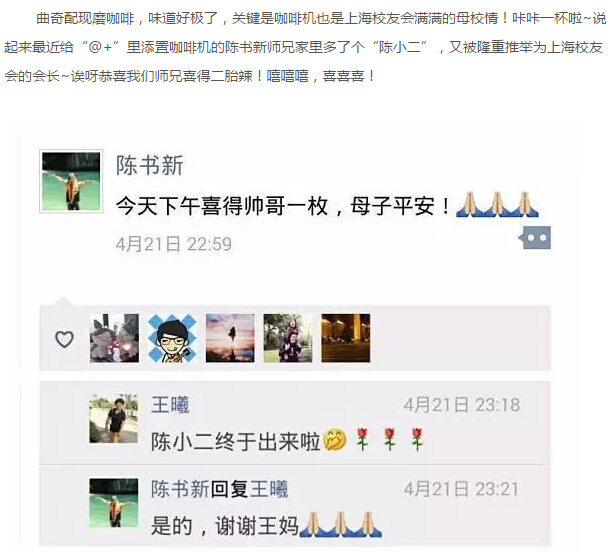Open 陈书新's post avatar

(x=71, y=182)
